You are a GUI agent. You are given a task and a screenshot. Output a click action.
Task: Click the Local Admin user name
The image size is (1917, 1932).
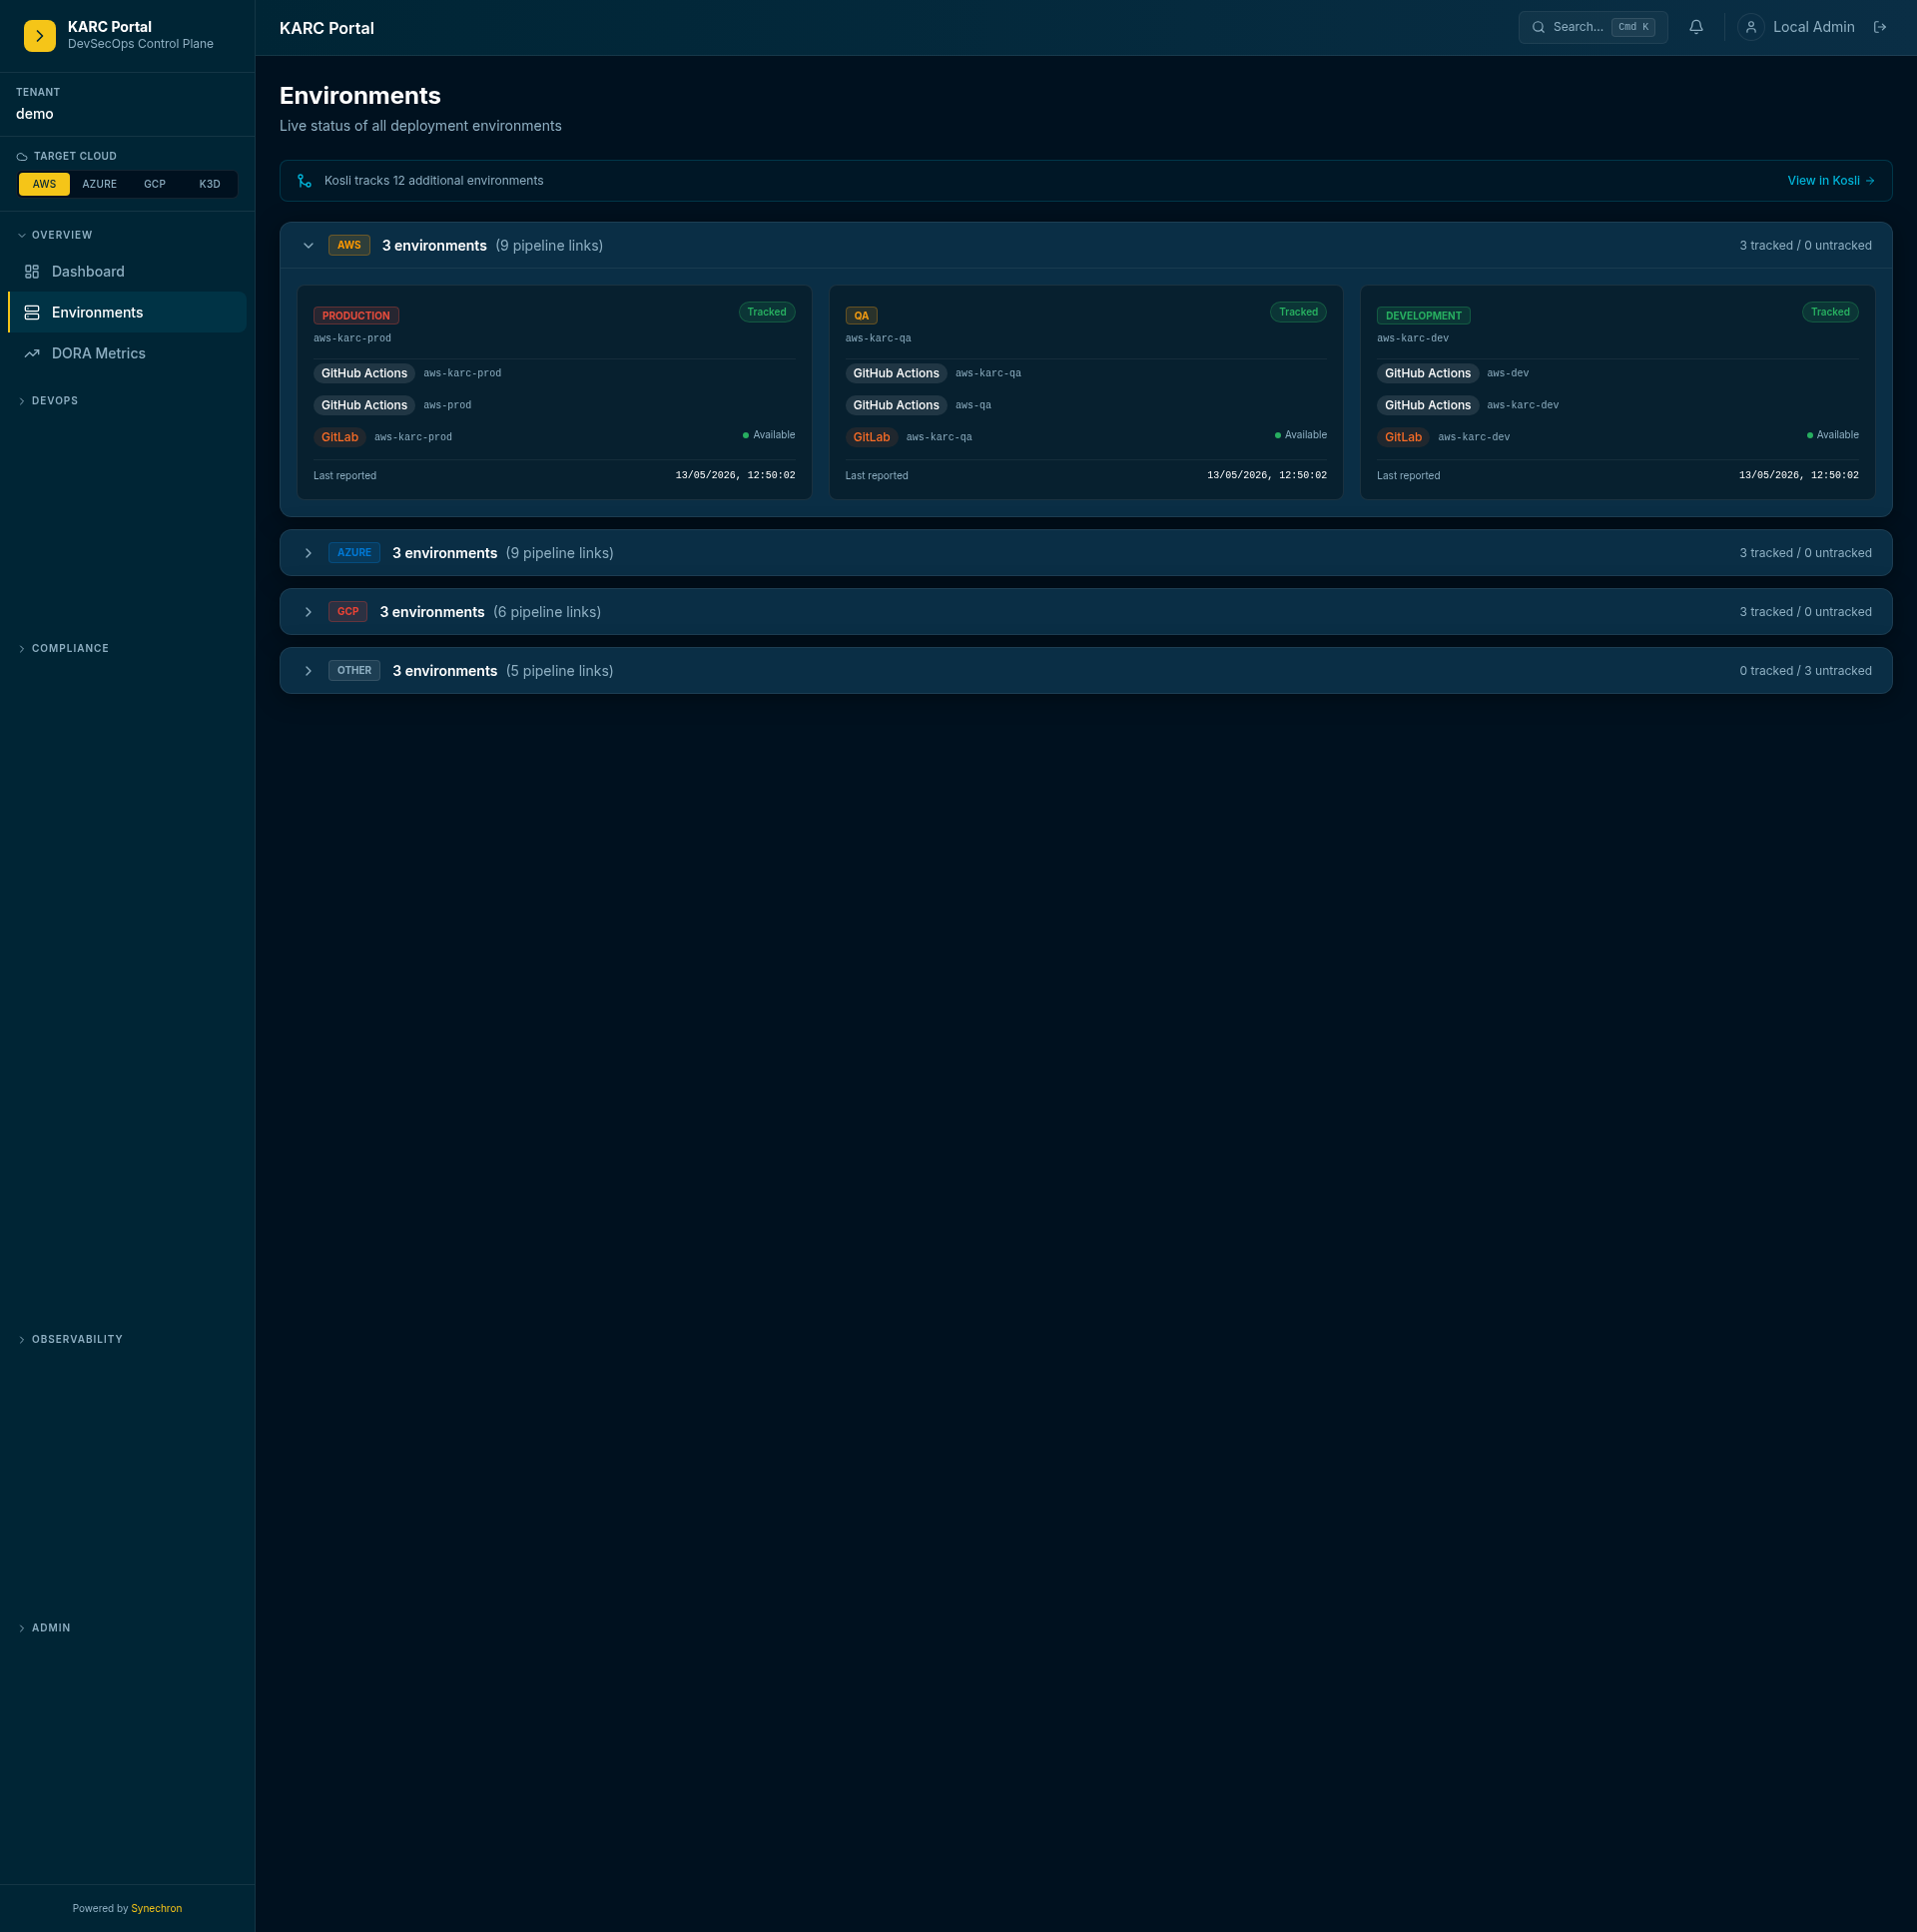coord(1813,27)
